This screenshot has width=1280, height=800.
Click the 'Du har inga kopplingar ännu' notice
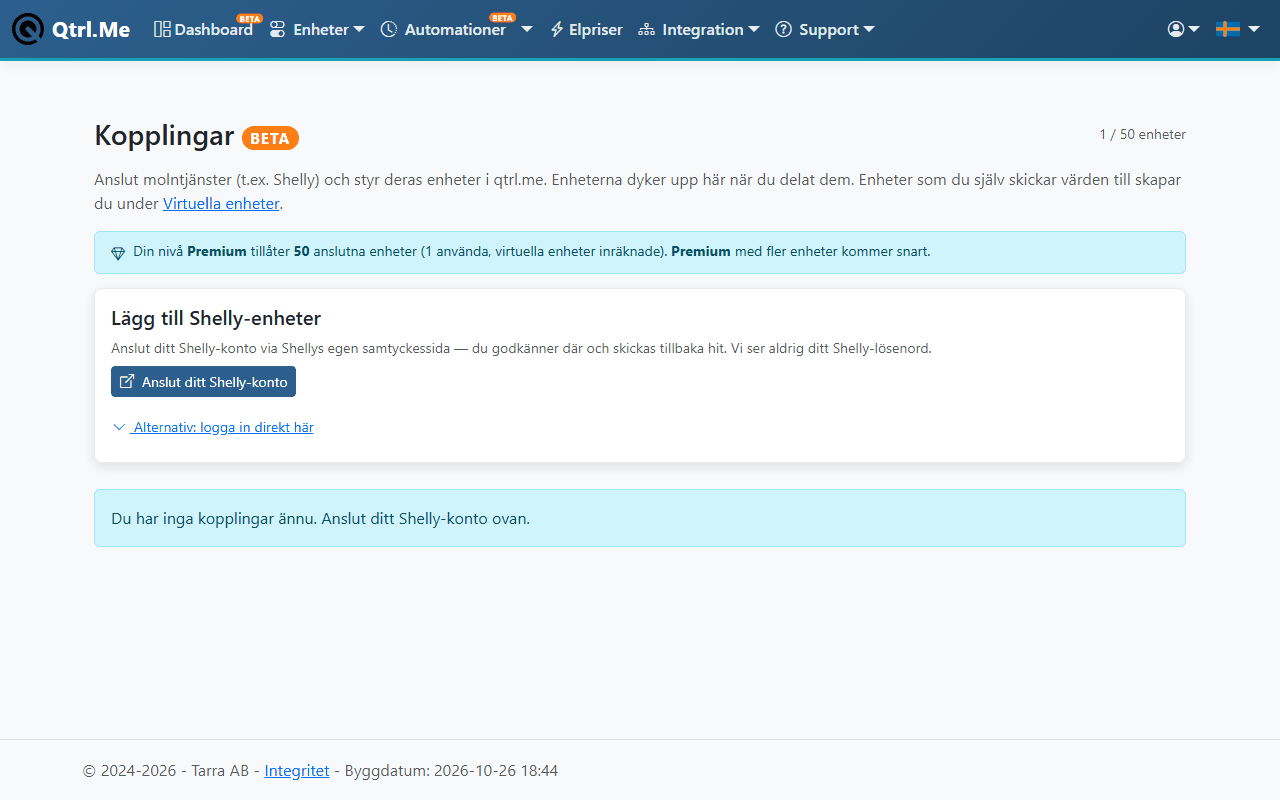click(640, 518)
